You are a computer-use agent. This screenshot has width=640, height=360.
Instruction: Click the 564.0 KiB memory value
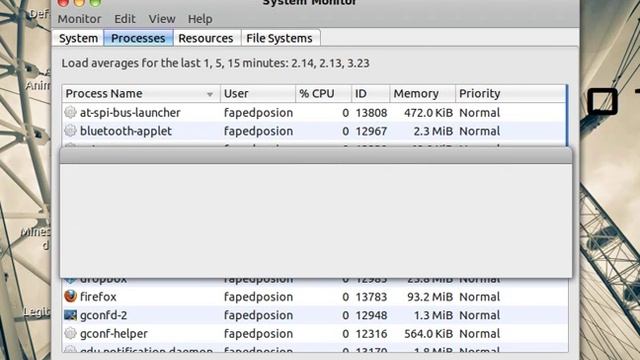[x=429, y=333]
